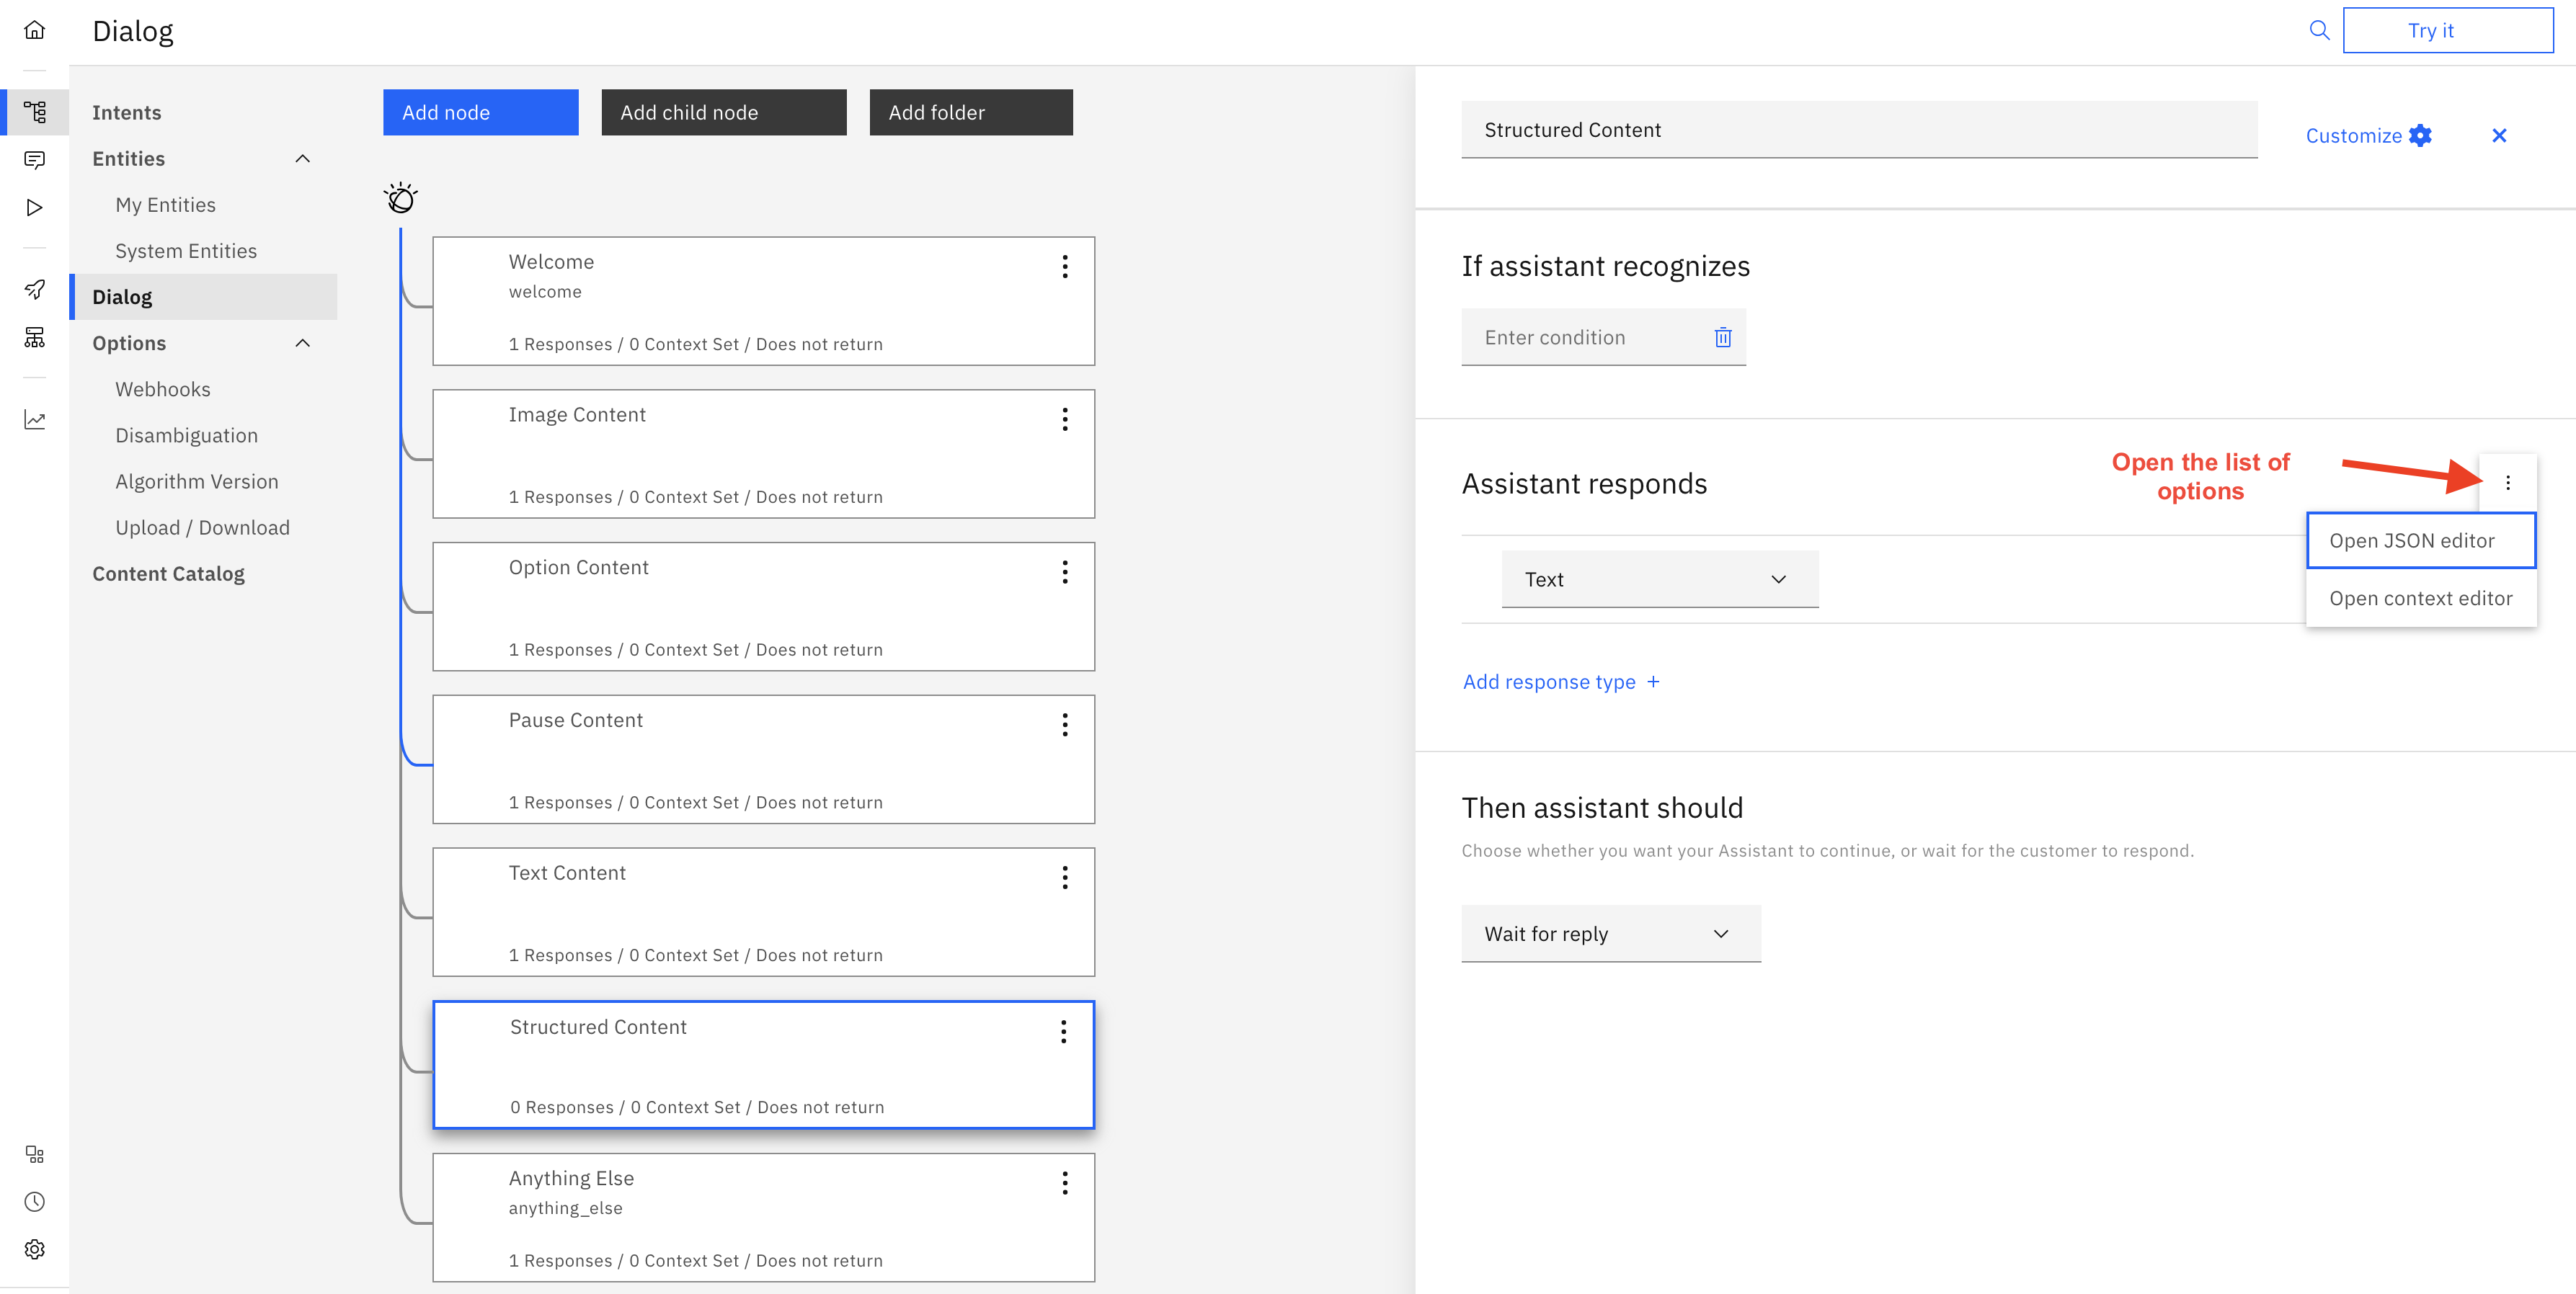Open the analytics chart icon in sidebar
The width and height of the screenshot is (2576, 1294).
click(x=34, y=419)
